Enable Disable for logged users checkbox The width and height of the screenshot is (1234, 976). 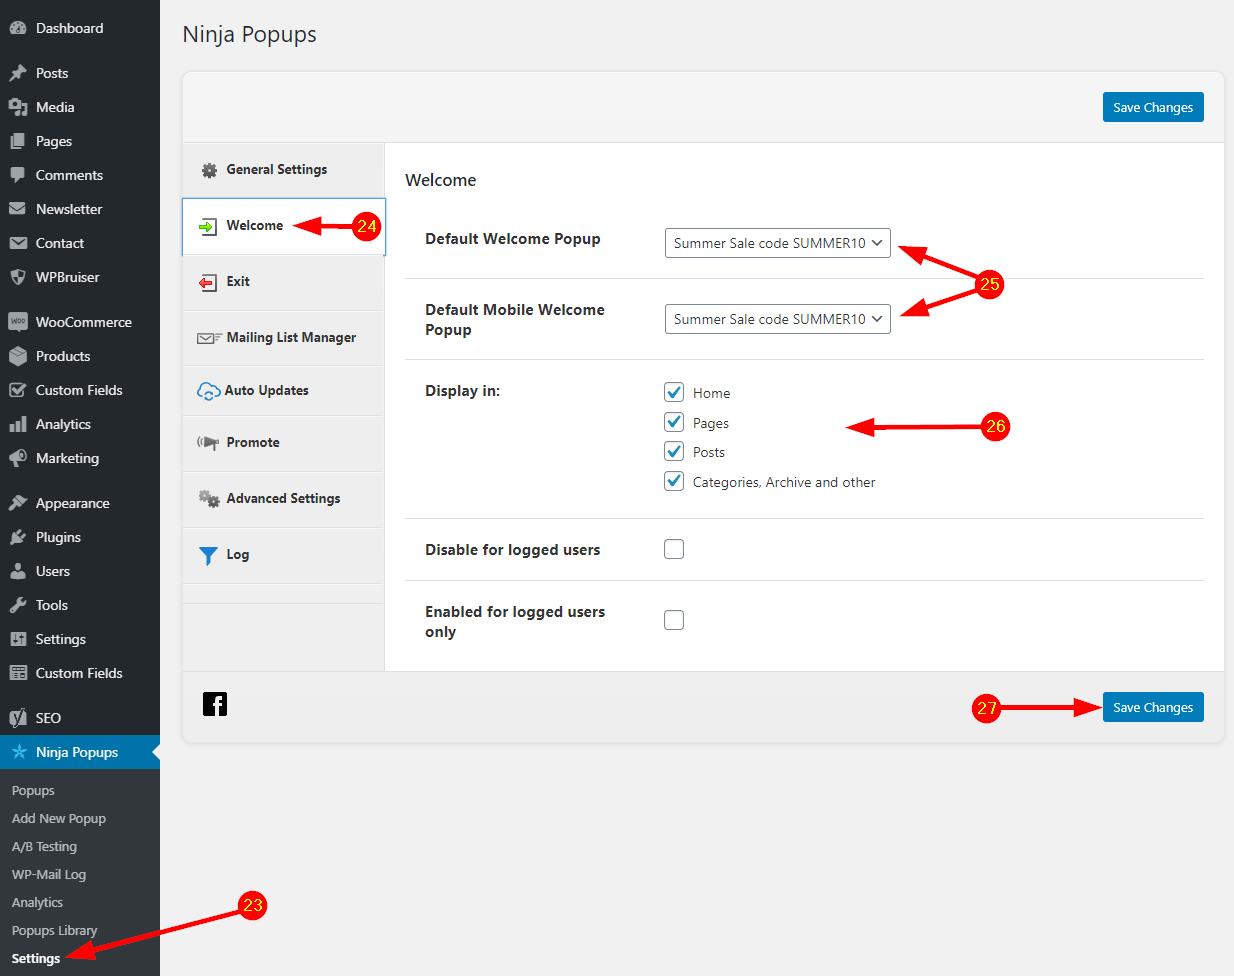tap(674, 549)
